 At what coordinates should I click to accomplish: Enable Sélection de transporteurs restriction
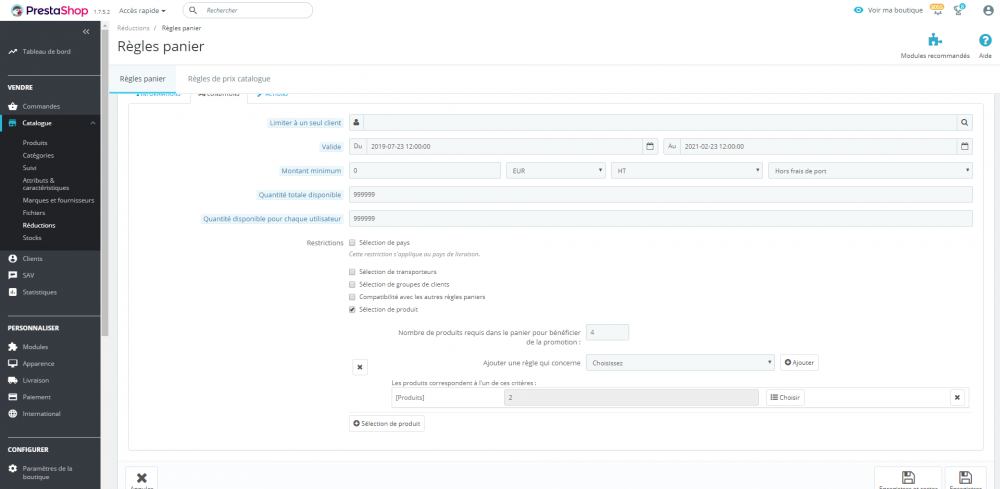coord(352,272)
